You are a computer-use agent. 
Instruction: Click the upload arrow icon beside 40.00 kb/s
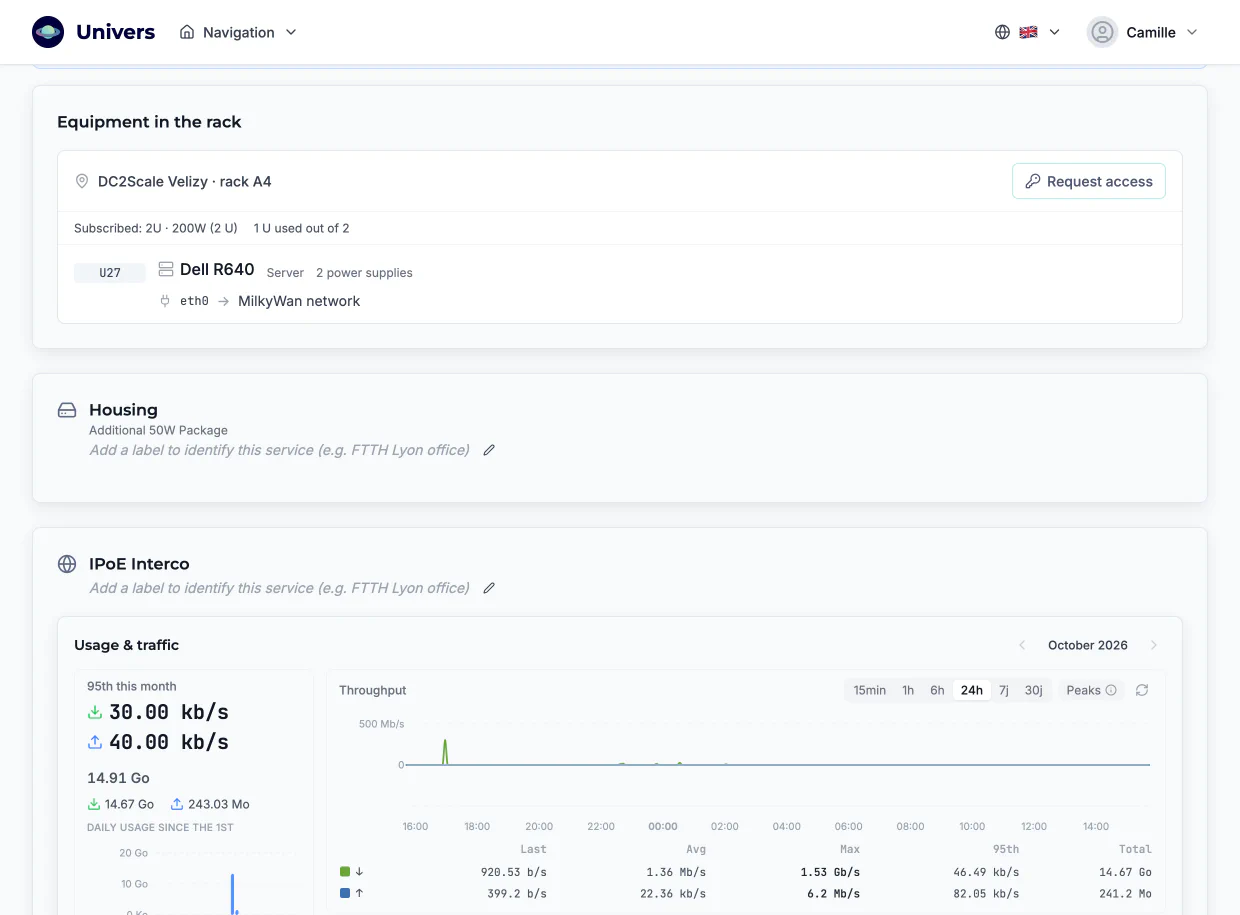point(95,742)
